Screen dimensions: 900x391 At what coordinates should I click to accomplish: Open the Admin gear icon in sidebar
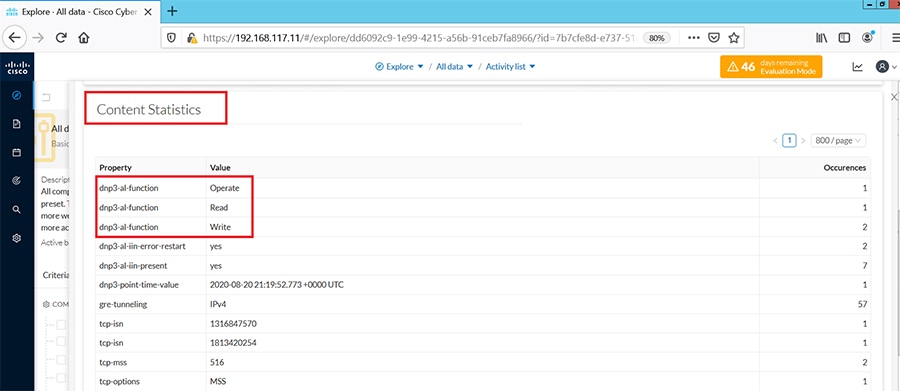coord(17,238)
